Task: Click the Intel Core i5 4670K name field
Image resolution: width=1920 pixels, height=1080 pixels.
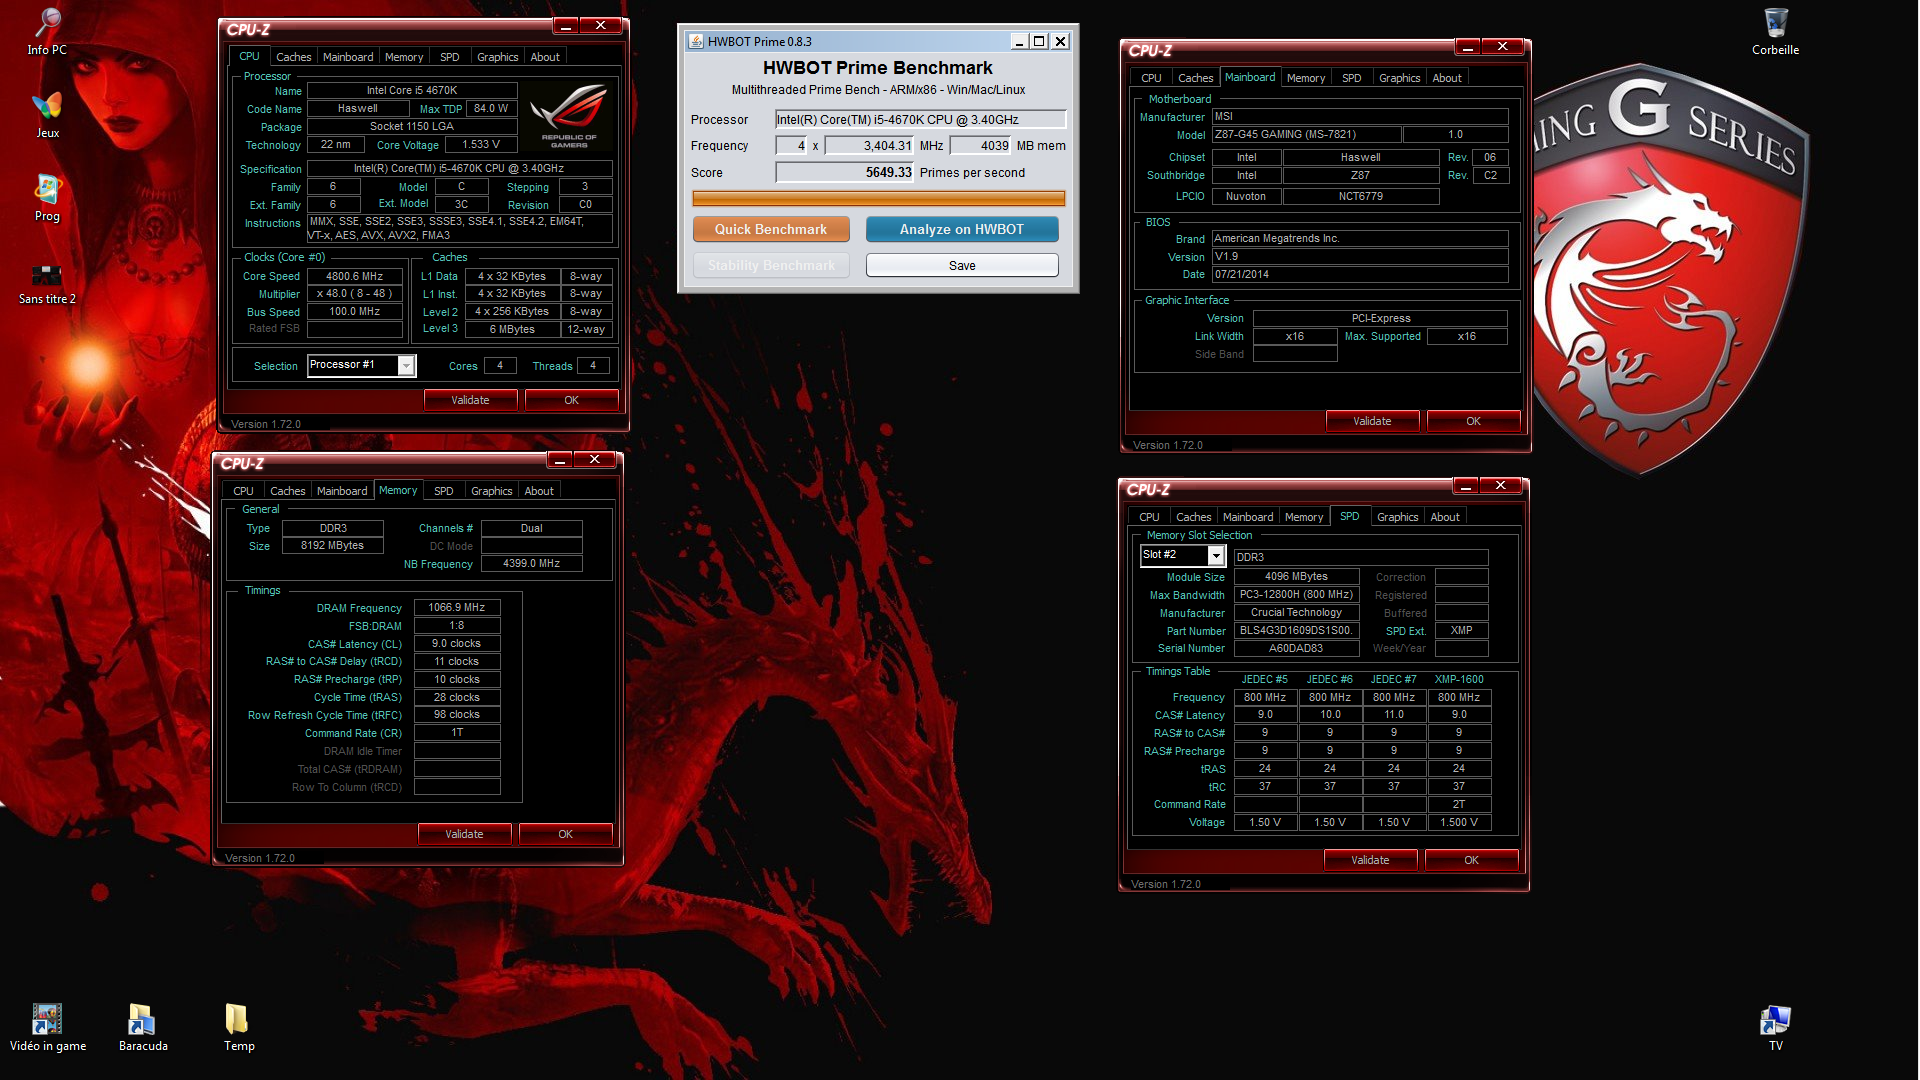Action: pos(412,90)
